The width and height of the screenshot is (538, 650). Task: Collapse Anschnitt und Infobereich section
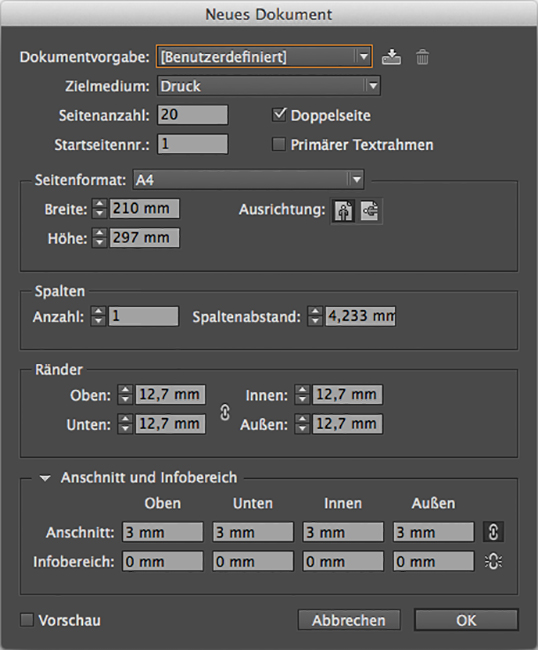[x=45, y=478]
